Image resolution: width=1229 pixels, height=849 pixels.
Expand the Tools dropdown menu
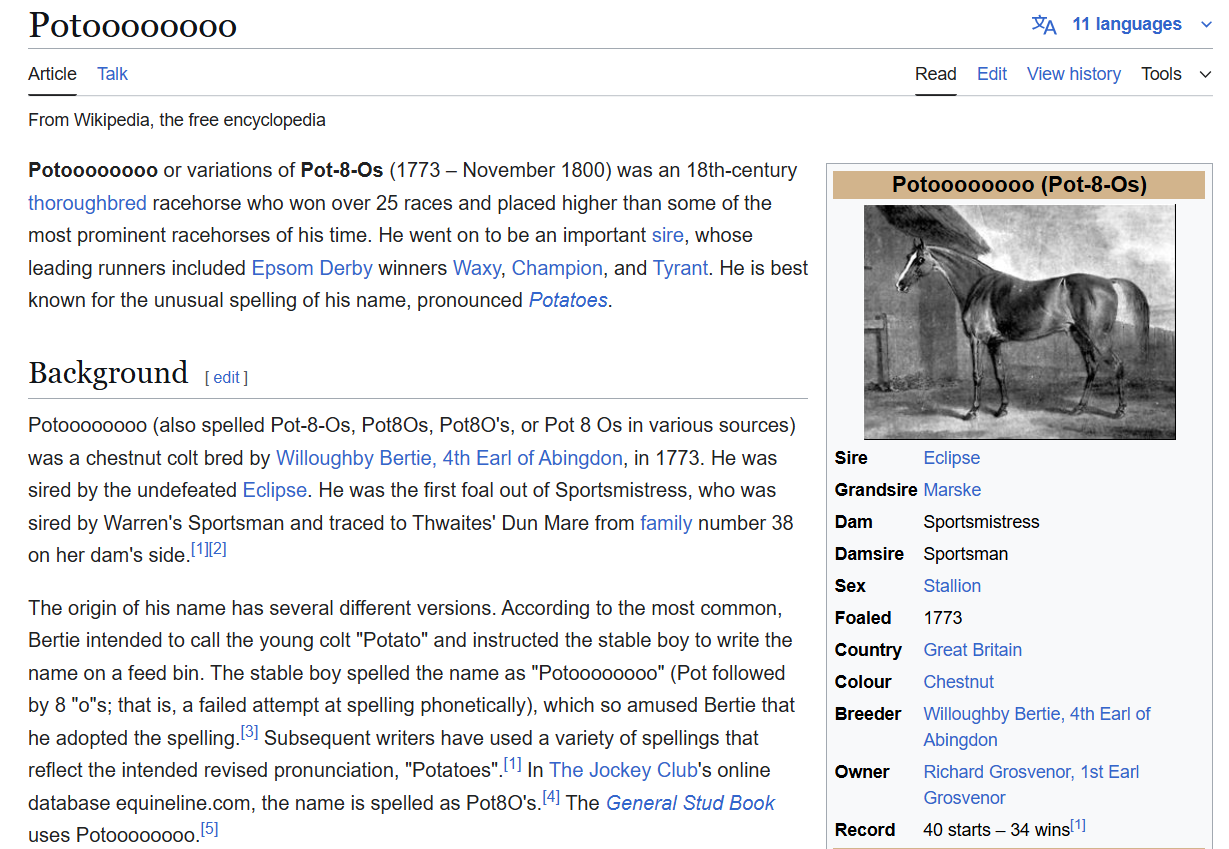coord(1176,74)
